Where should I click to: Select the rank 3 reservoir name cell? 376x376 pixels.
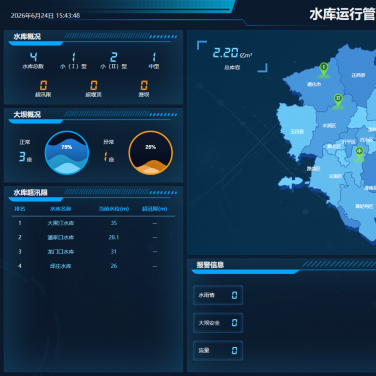pos(60,252)
